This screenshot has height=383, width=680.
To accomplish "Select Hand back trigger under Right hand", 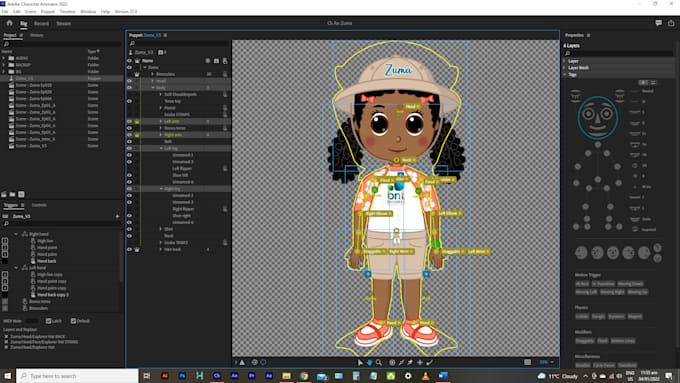I will (x=46, y=261).
